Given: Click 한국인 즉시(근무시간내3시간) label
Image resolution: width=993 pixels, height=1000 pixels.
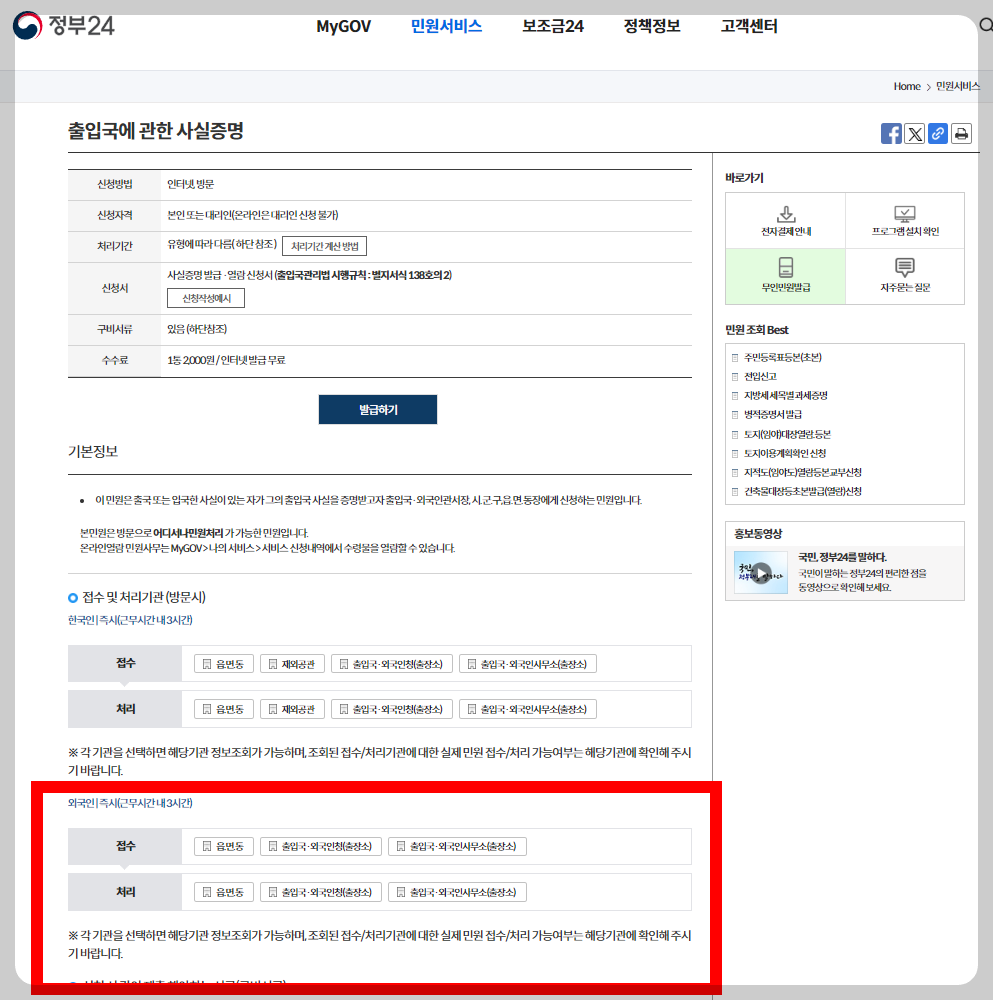Looking at the screenshot, I should tap(130, 620).
